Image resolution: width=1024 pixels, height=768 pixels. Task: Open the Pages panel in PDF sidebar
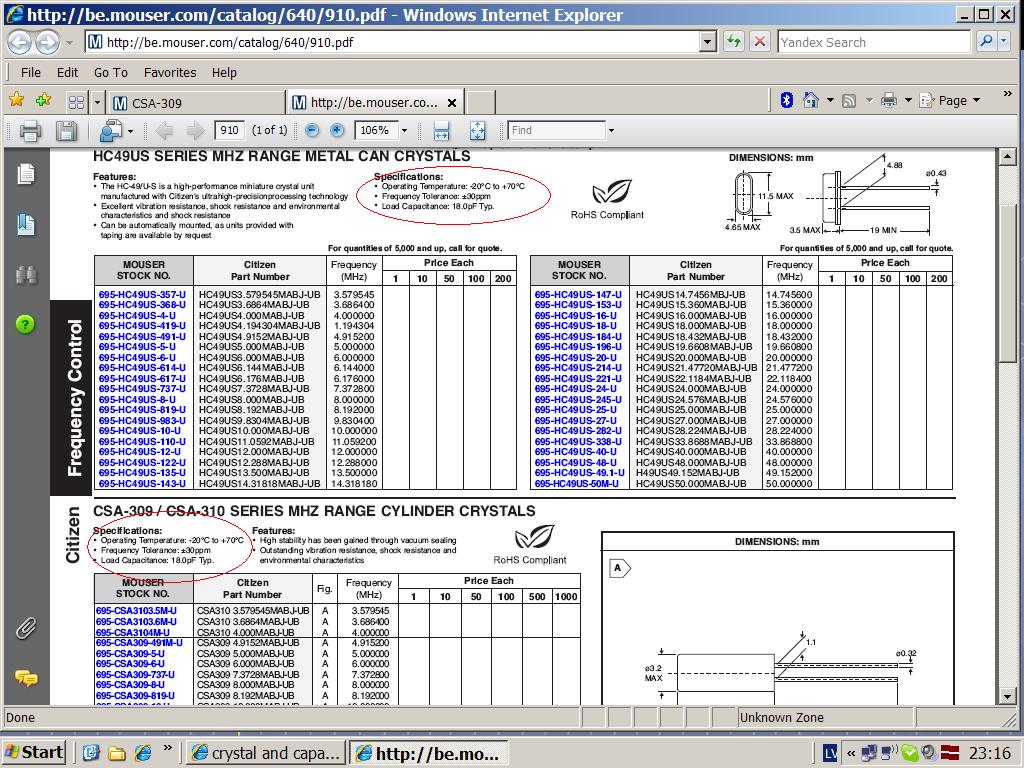pyautogui.click(x=25, y=174)
